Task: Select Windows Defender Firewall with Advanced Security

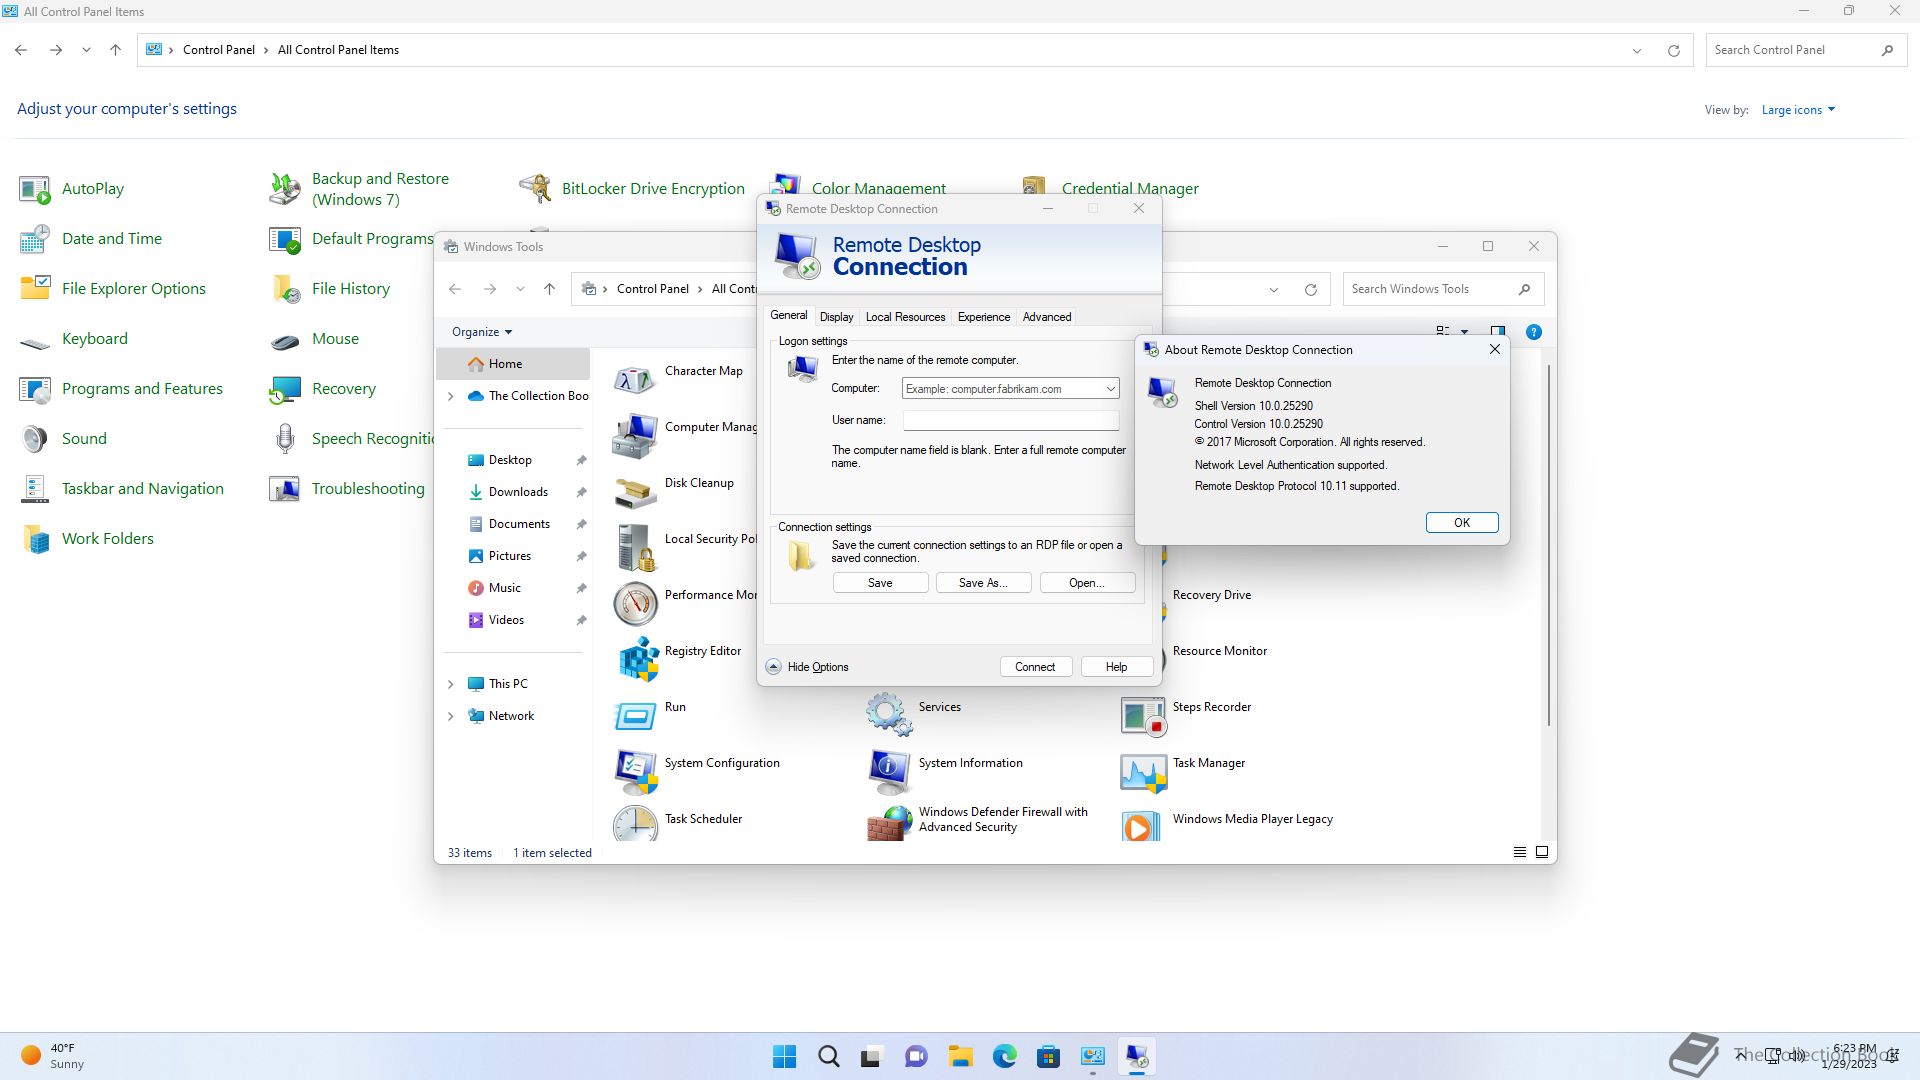Action: click(1003, 819)
